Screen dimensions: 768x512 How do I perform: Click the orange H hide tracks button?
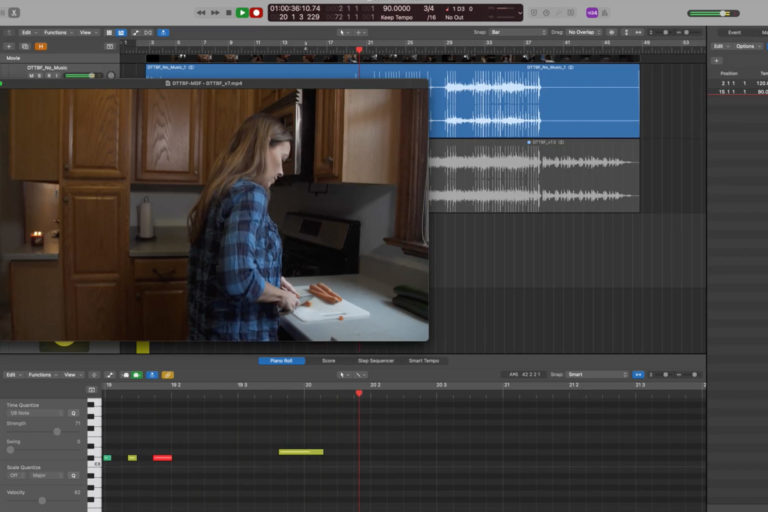(41, 46)
